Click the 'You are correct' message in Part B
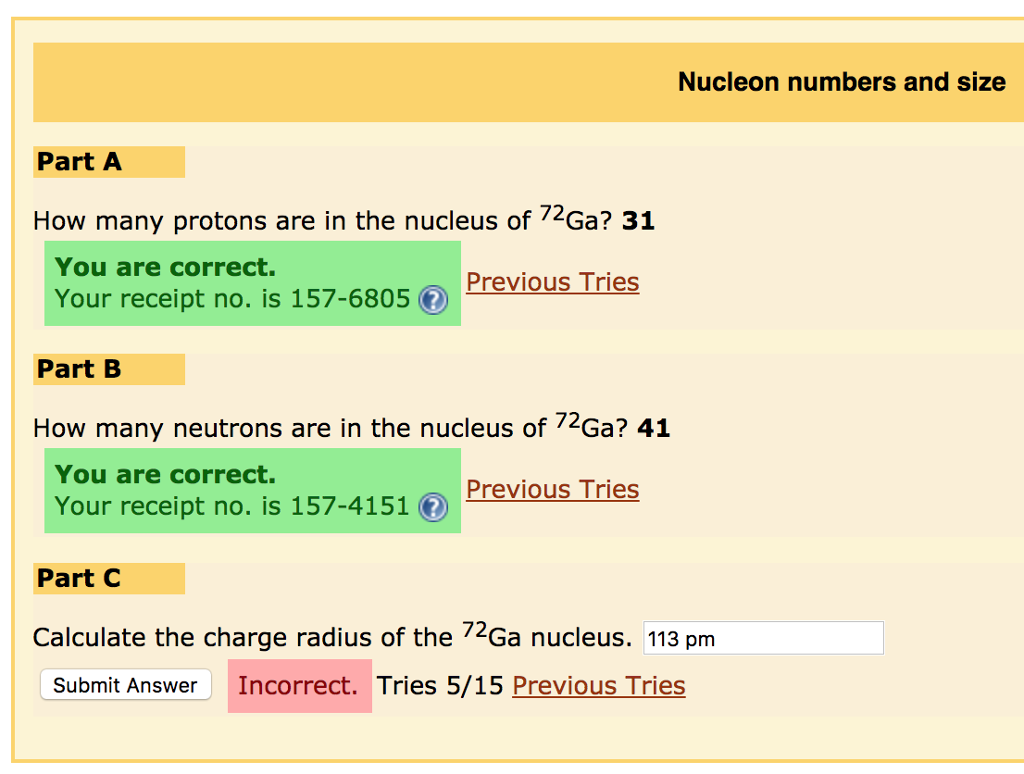The width and height of the screenshot is (1024, 774). (165, 474)
